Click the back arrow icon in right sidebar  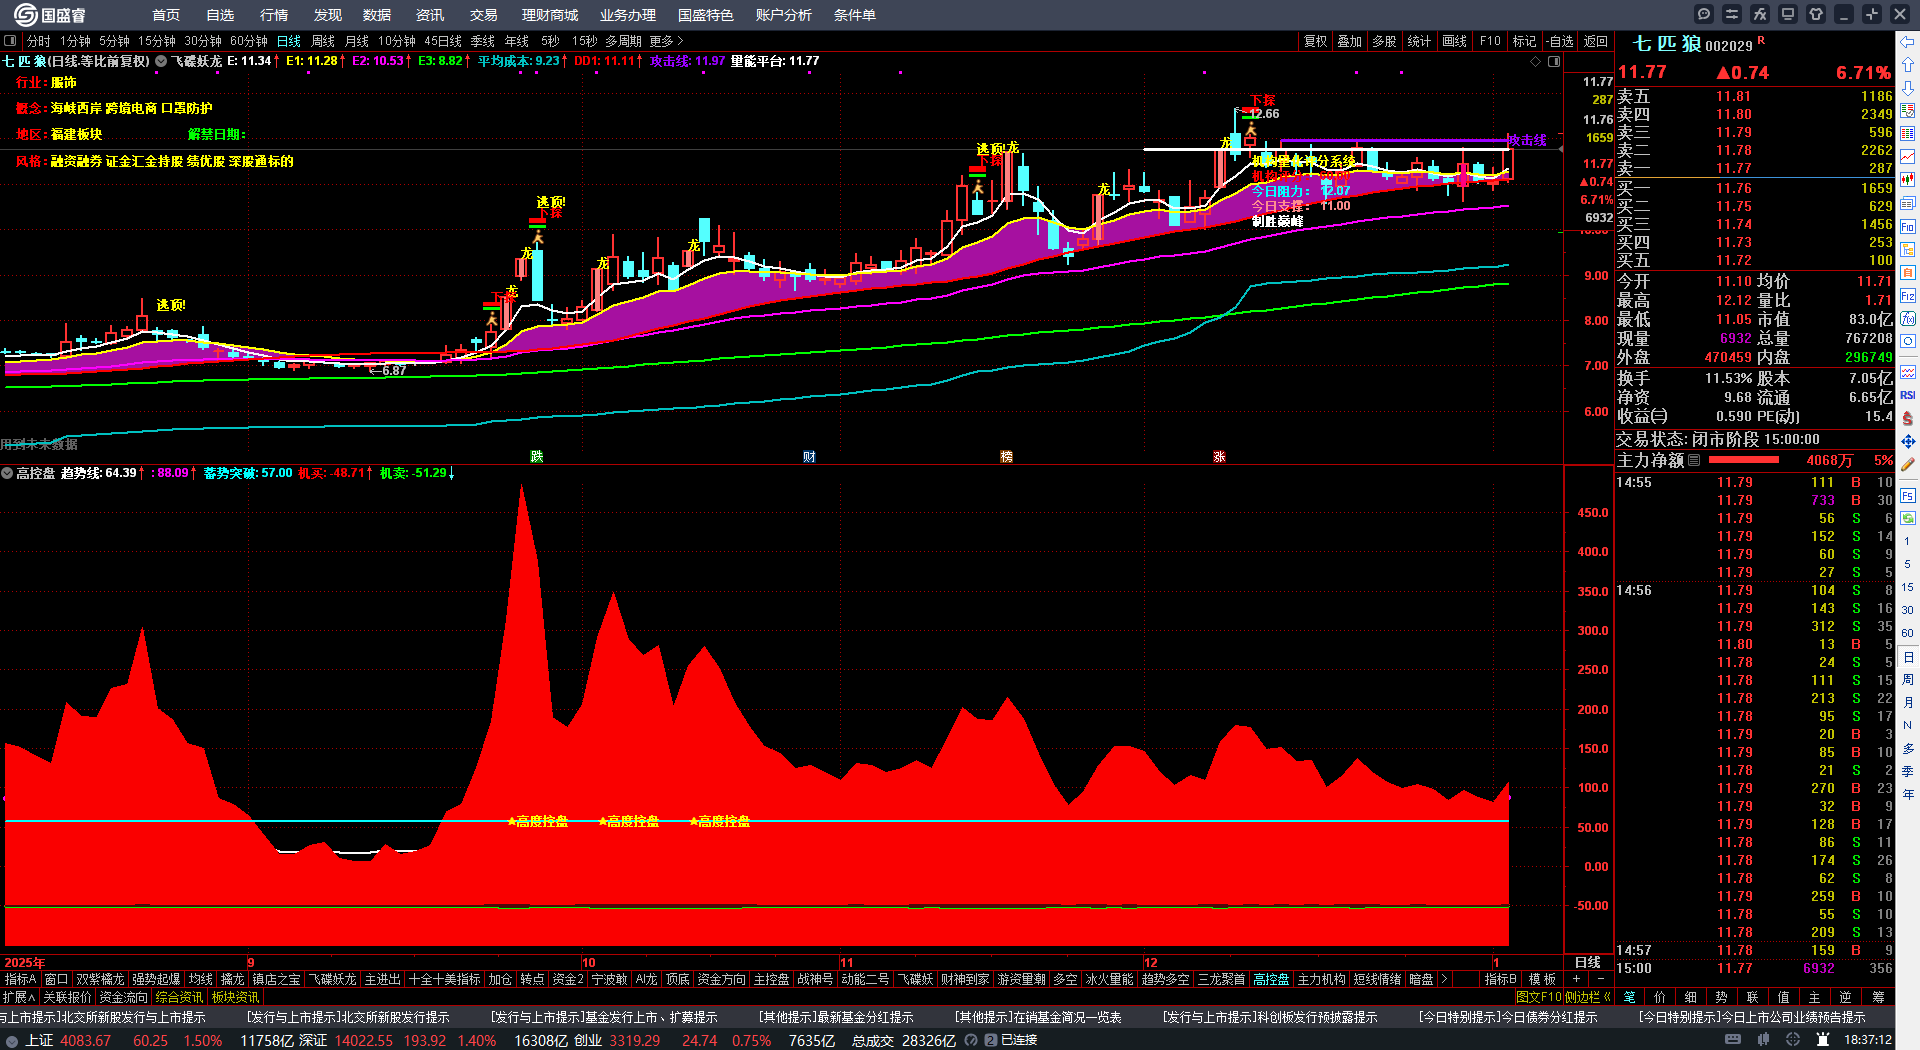click(x=1908, y=42)
